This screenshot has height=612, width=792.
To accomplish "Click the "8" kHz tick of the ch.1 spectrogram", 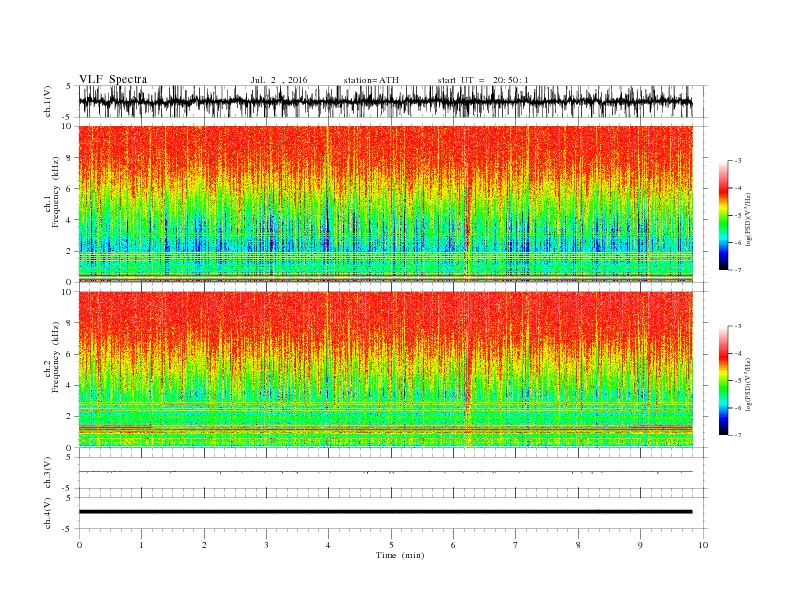I will click(x=70, y=158).
